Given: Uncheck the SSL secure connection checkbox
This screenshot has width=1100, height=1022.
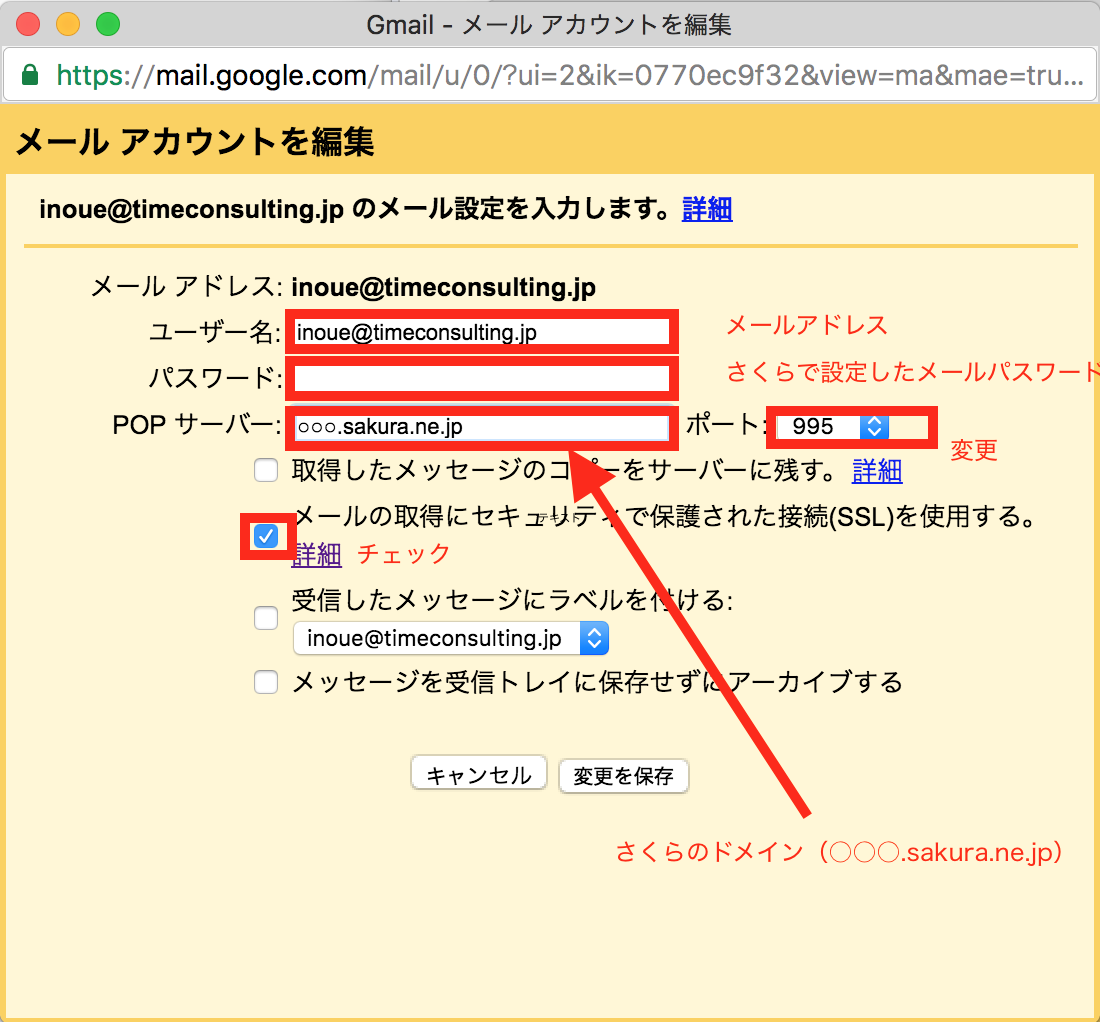Looking at the screenshot, I should [x=266, y=537].
